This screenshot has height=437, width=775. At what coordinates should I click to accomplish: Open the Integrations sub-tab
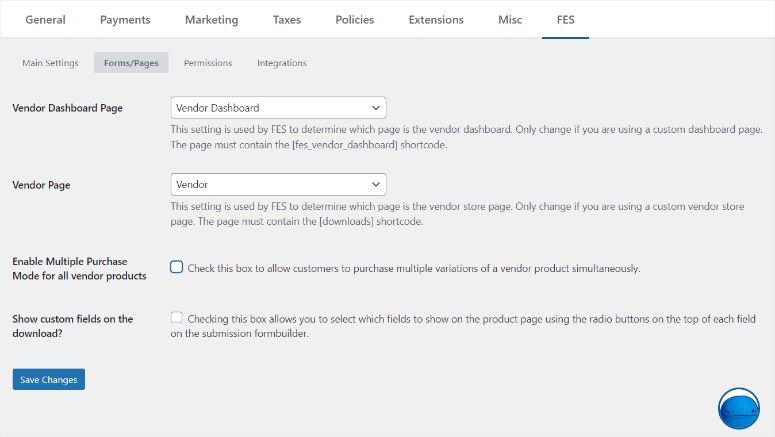[x=282, y=63]
